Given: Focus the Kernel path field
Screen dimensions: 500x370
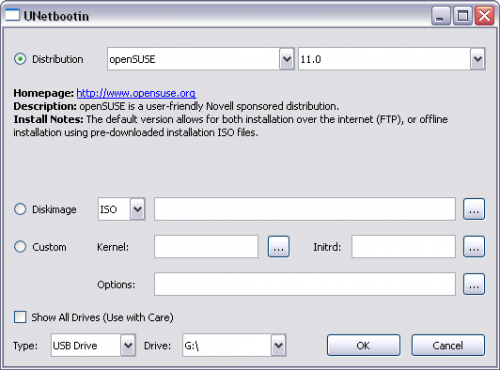Looking at the screenshot, I should 206,247.
